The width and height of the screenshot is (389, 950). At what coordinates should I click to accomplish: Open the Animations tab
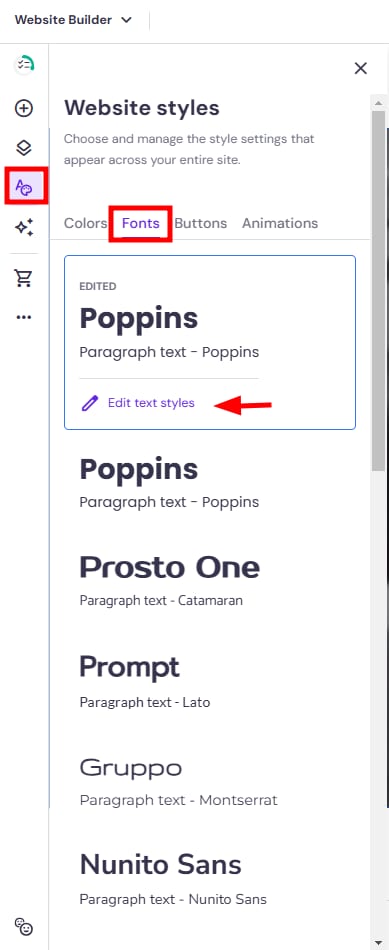(280, 223)
